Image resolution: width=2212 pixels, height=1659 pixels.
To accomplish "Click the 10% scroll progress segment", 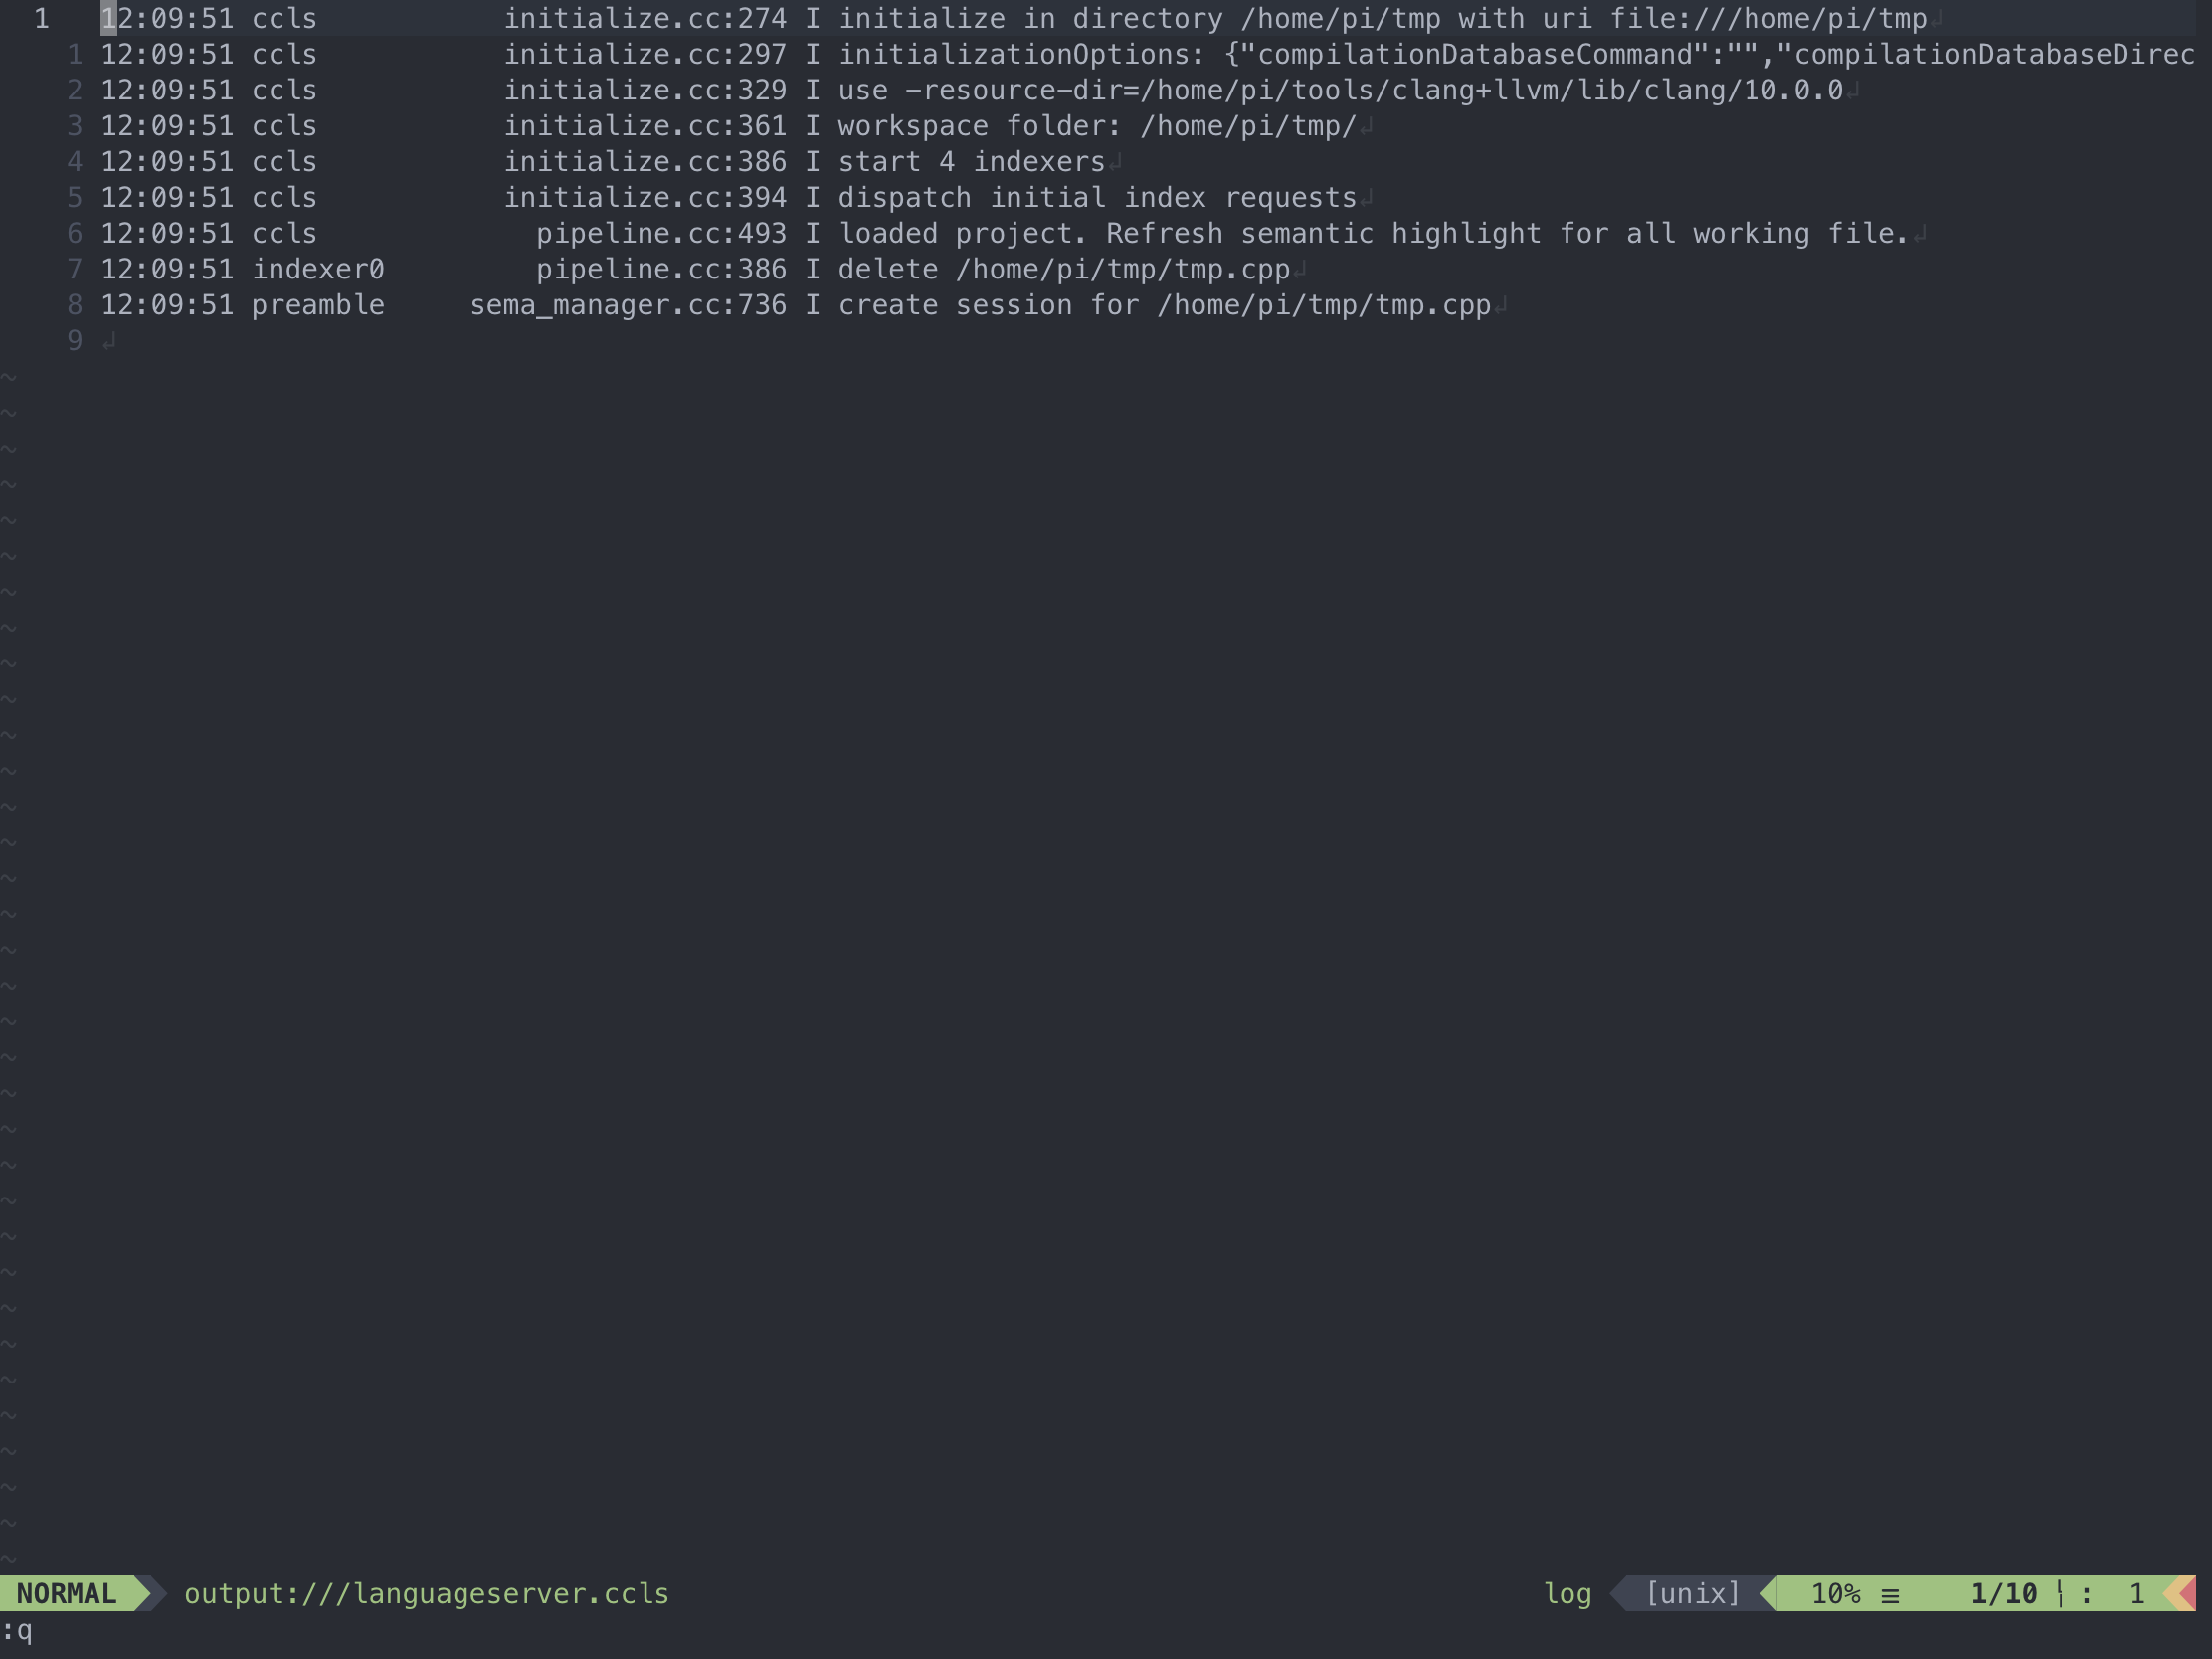I will 1838,1593.
